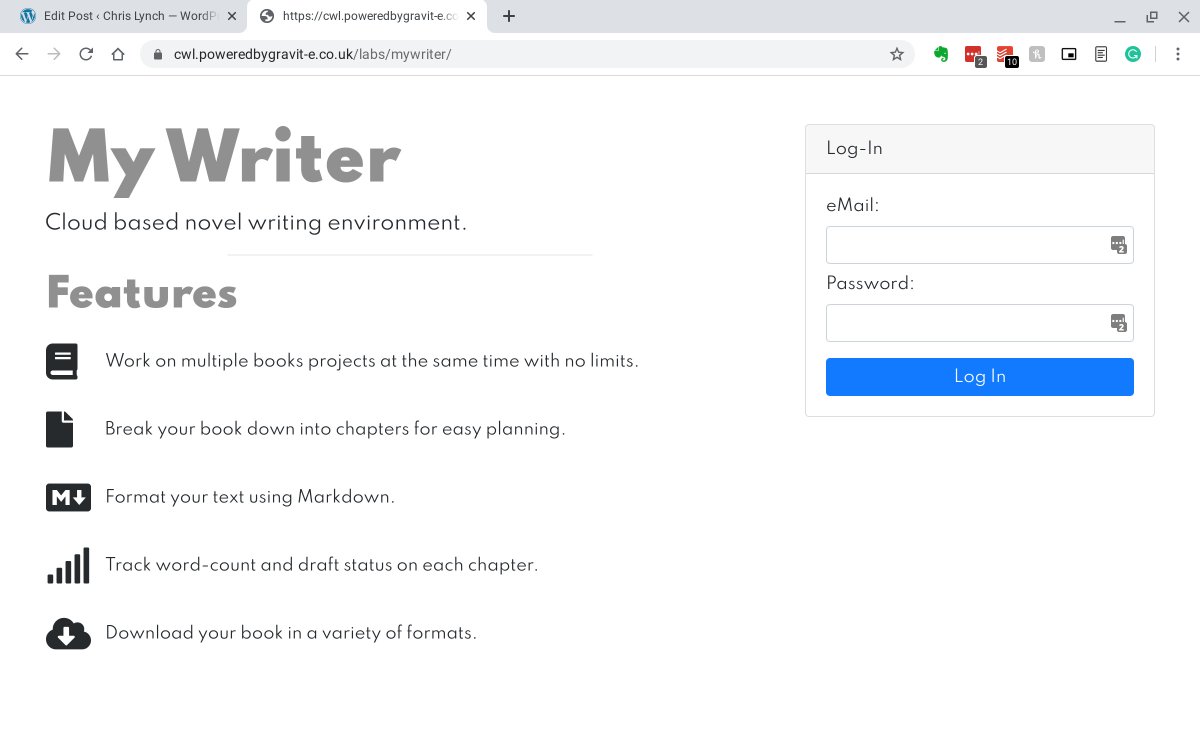
Task: Click 'Download your book in a variety of formats.'
Action: 291,633
